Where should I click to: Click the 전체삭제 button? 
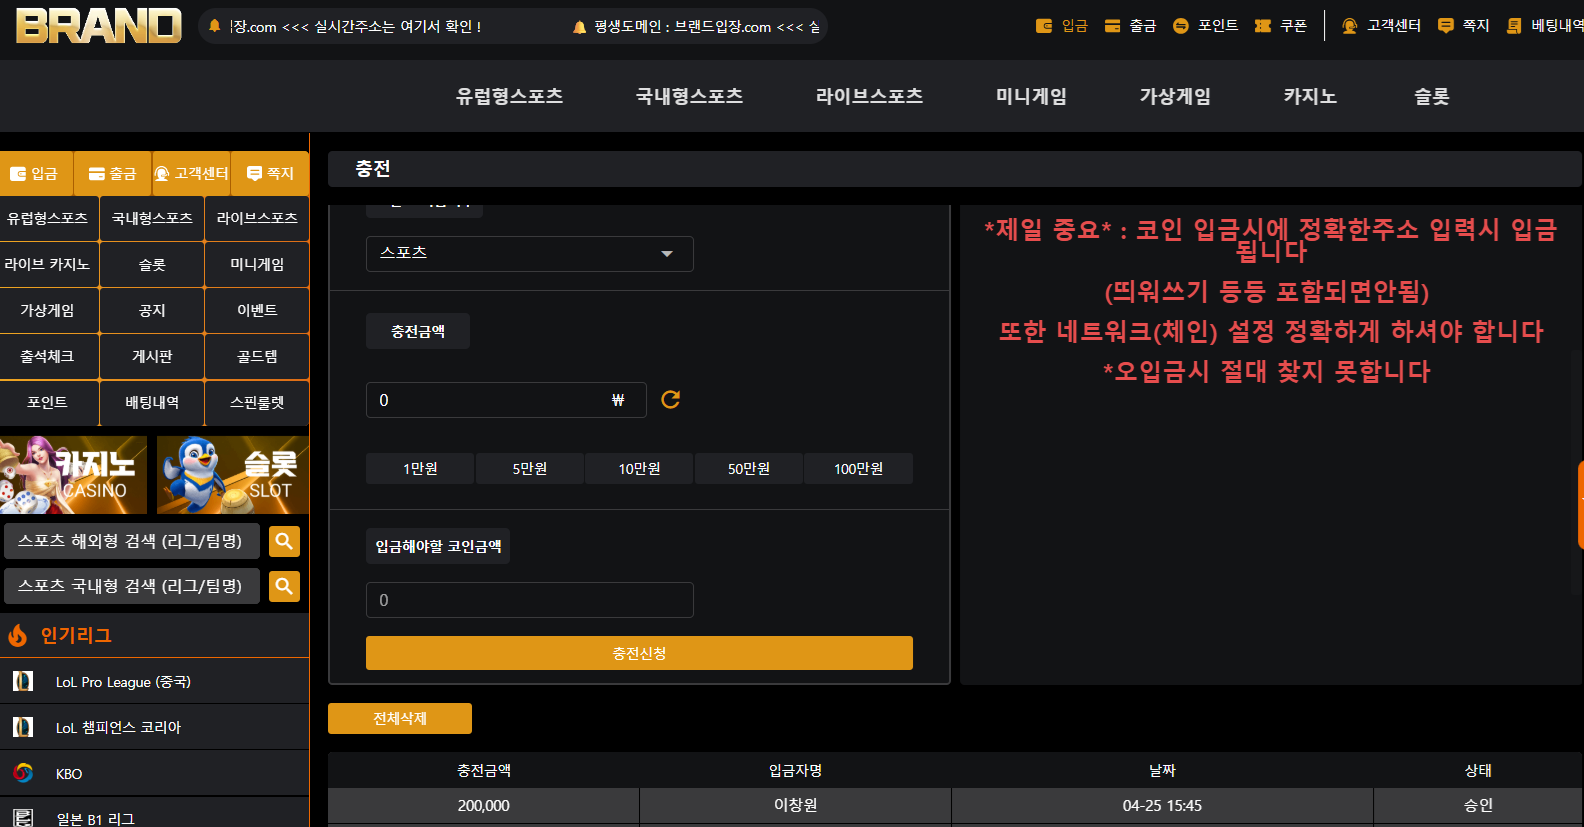(400, 718)
